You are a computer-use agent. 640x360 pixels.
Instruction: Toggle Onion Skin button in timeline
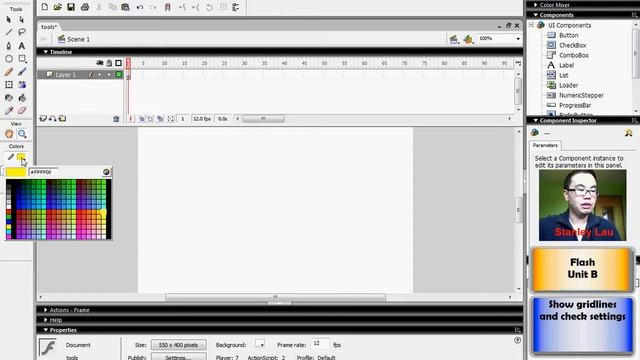click(142, 119)
